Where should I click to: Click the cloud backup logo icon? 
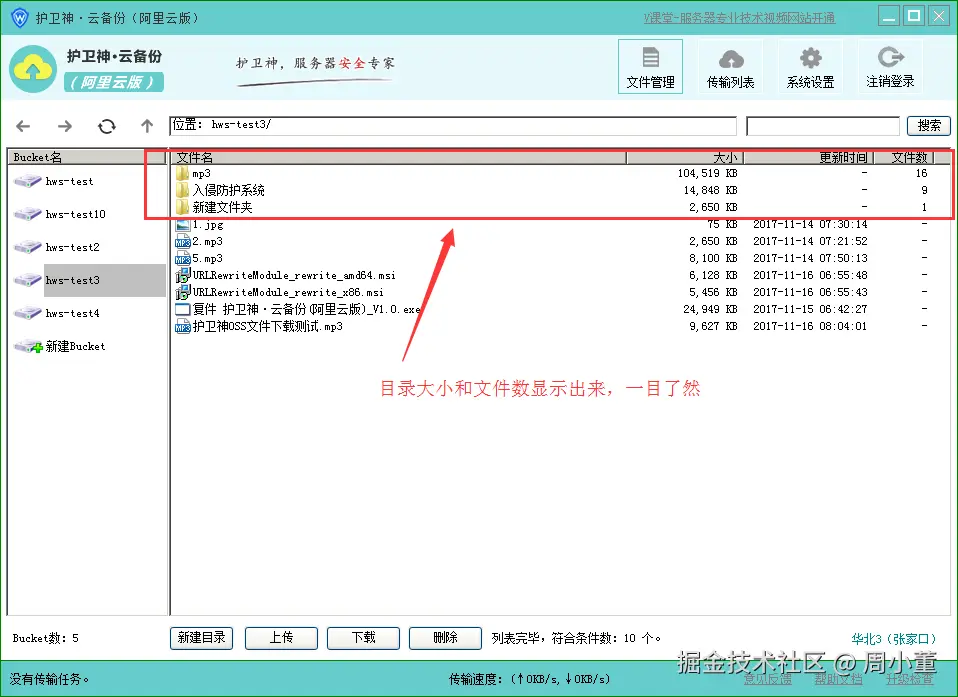pyautogui.click(x=33, y=69)
